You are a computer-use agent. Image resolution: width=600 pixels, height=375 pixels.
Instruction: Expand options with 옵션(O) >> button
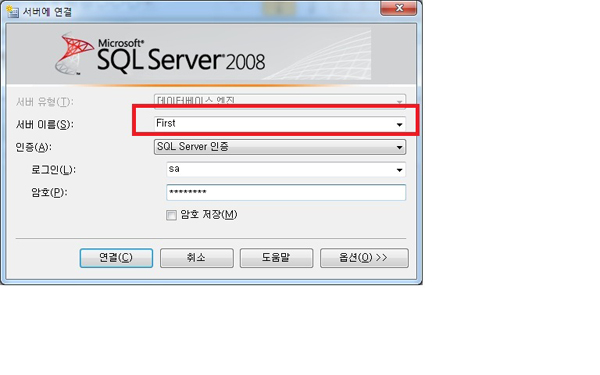point(364,258)
